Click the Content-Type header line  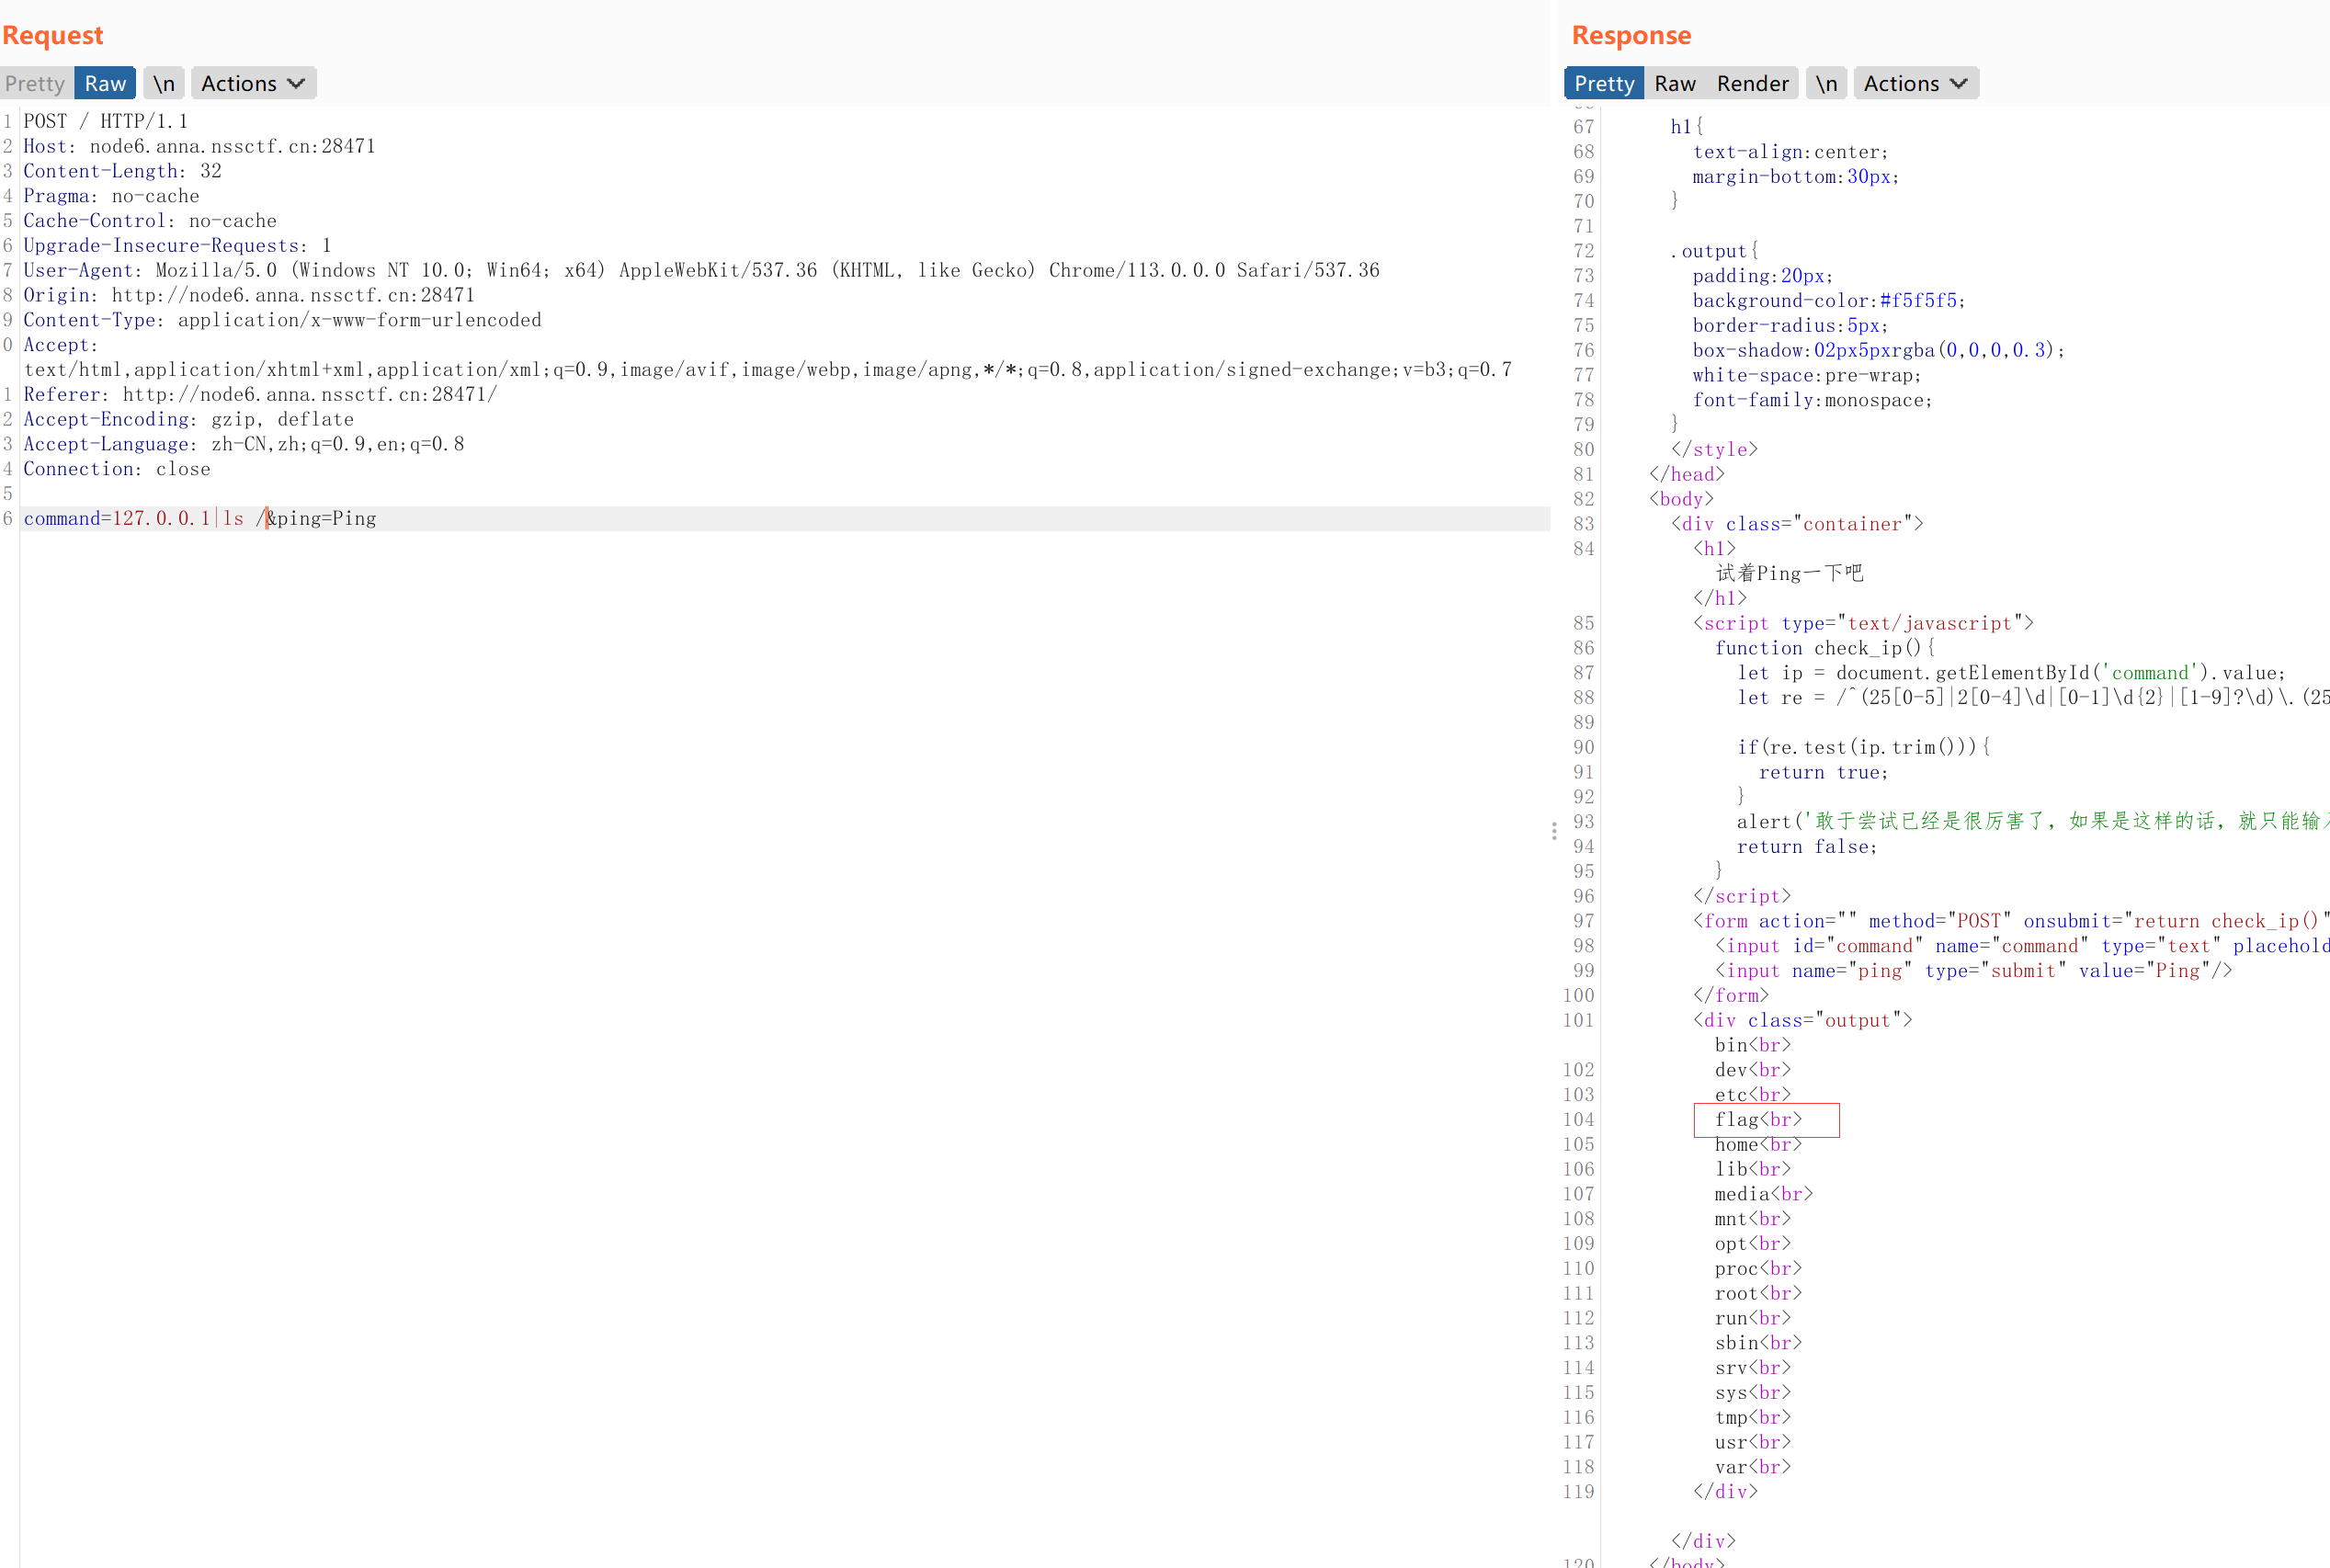click(x=282, y=320)
